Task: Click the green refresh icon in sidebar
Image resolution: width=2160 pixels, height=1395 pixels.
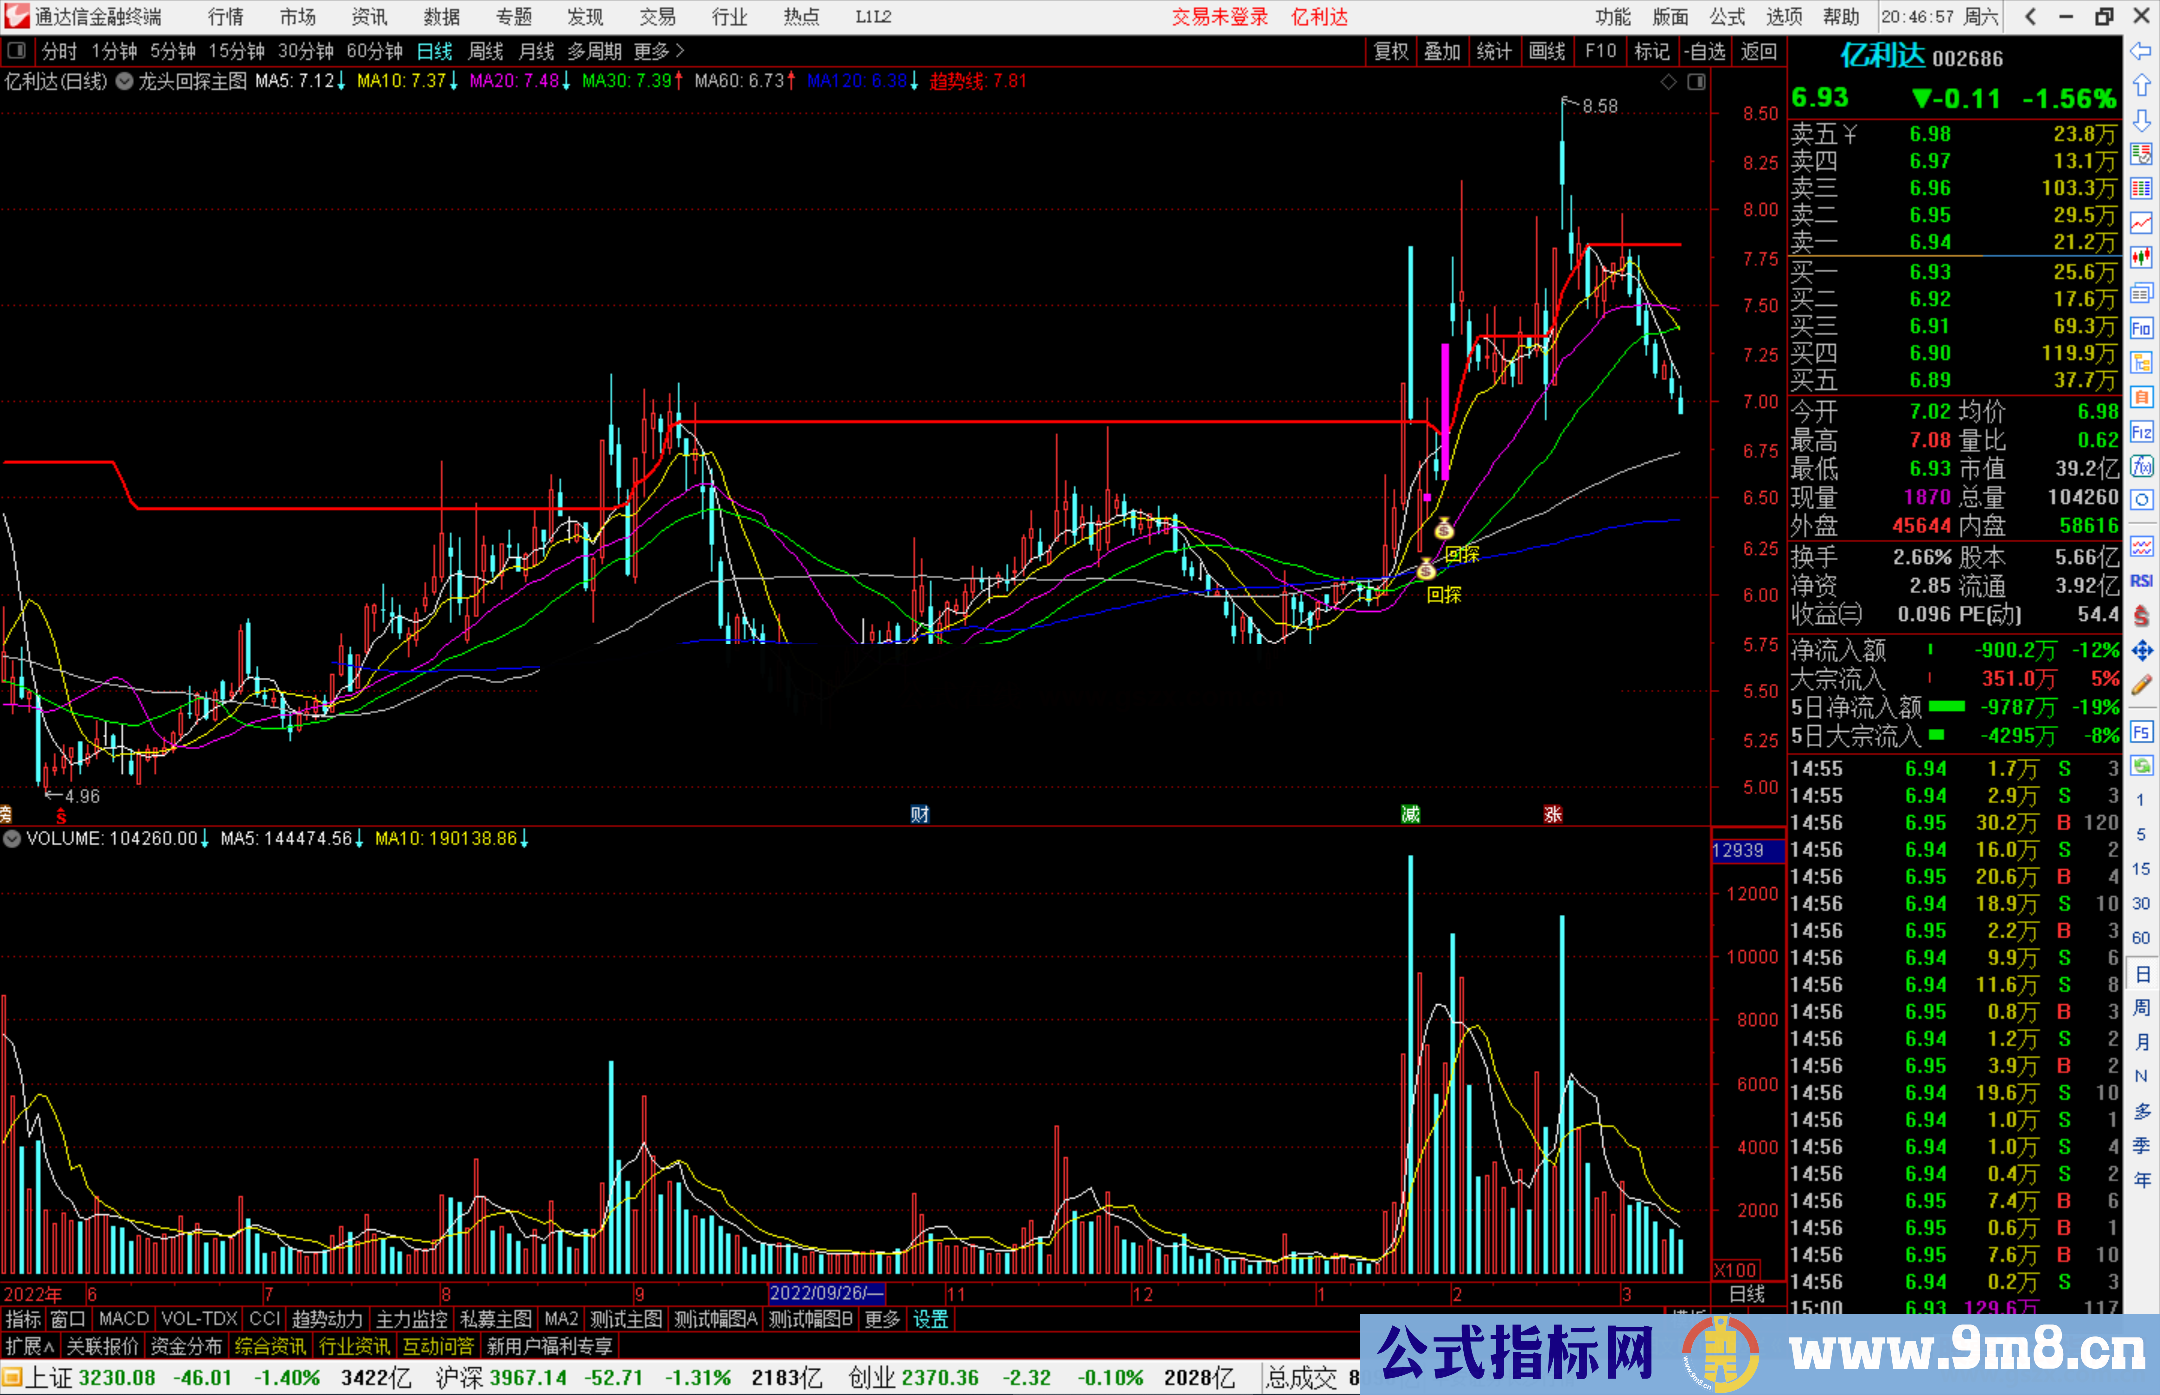Action: click(2141, 766)
